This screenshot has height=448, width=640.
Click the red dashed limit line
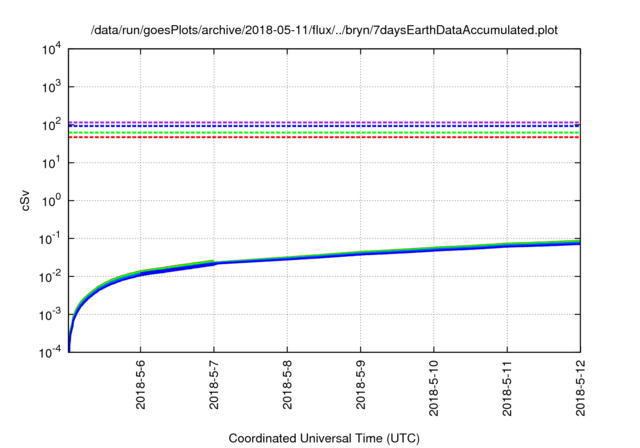click(324, 137)
